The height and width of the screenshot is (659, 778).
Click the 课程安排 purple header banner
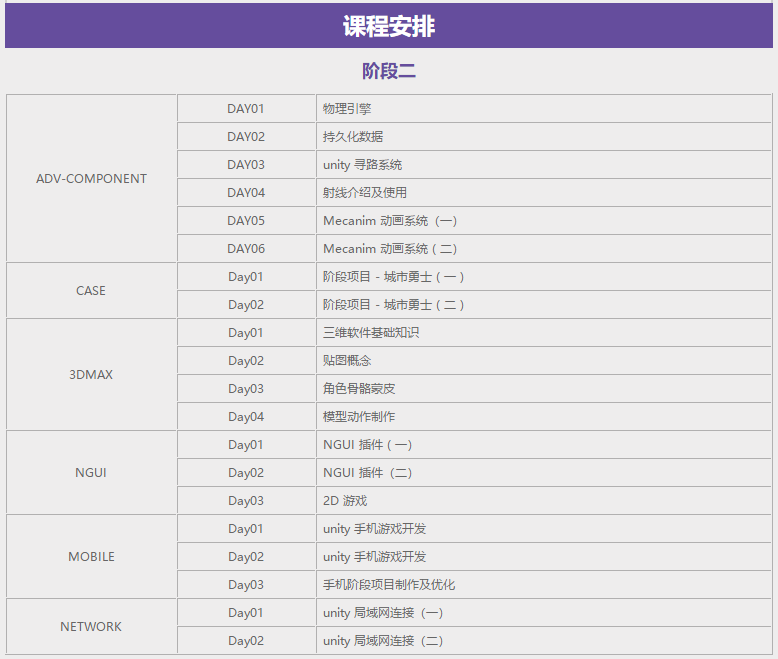[x=389, y=26]
